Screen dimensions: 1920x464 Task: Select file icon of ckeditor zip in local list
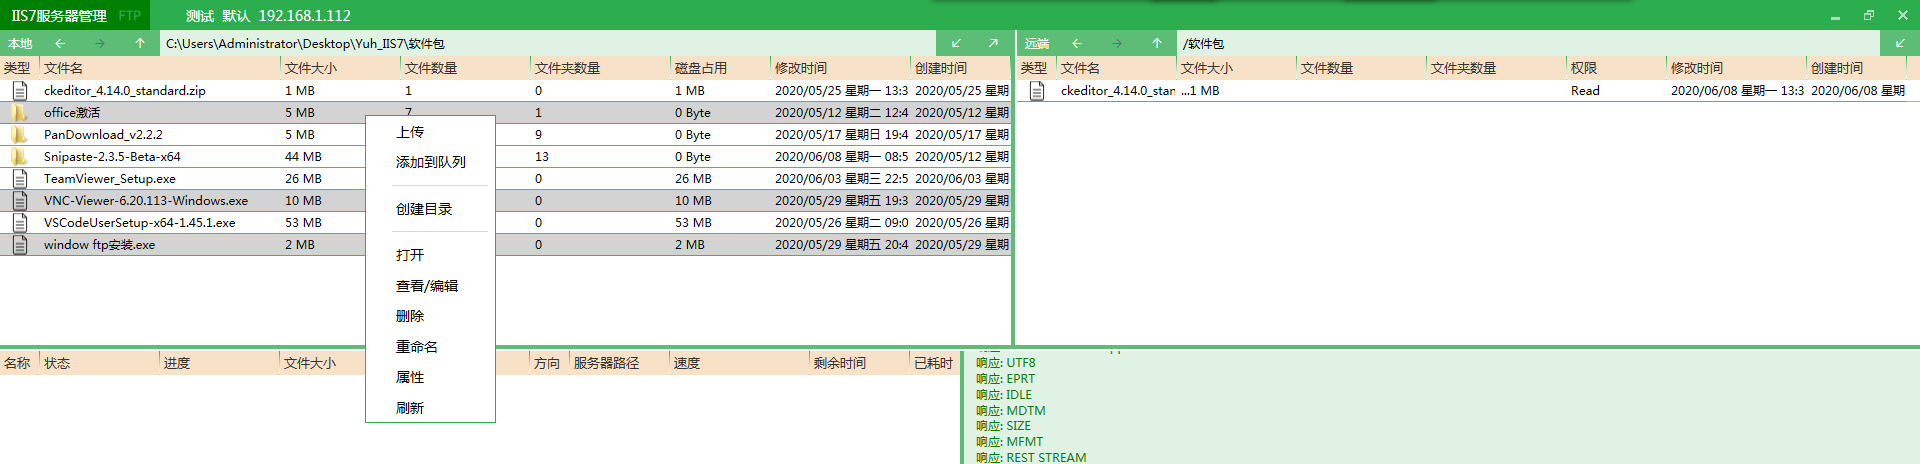[x=19, y=90]
